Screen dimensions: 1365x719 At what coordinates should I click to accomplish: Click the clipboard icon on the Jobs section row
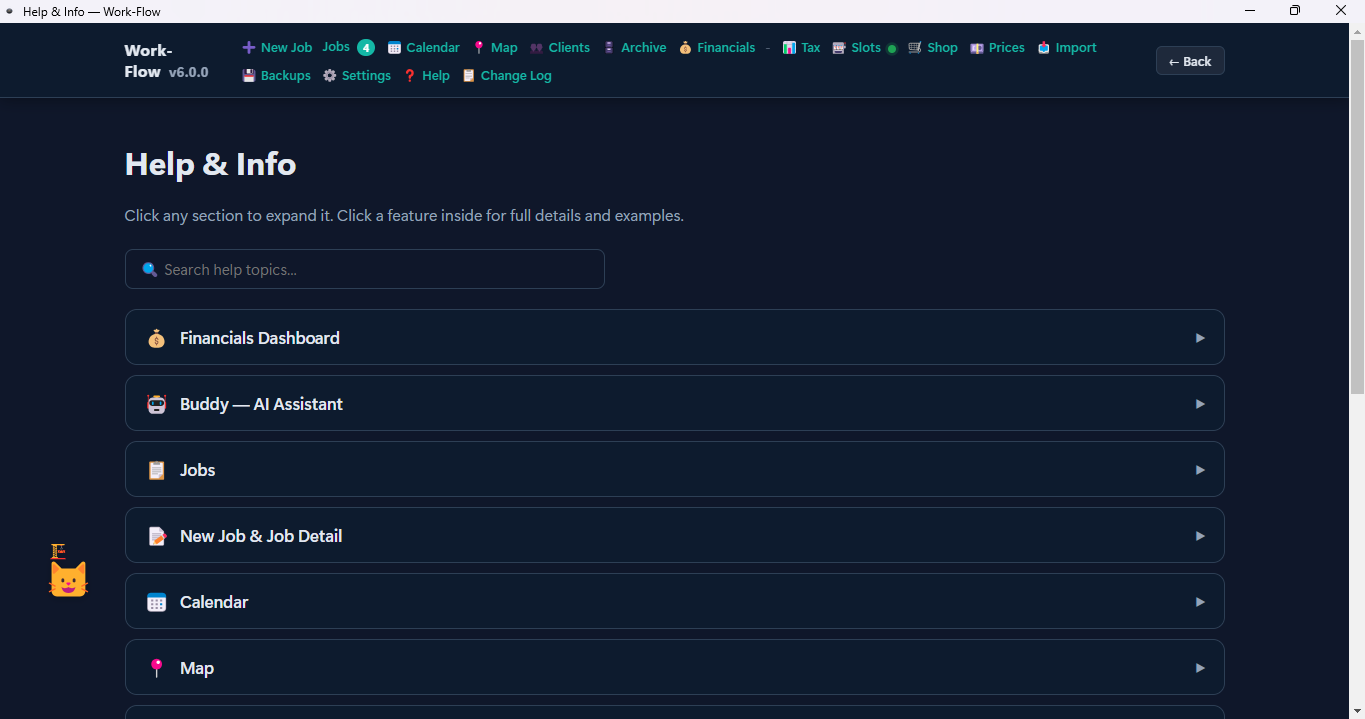click(156, 470)
